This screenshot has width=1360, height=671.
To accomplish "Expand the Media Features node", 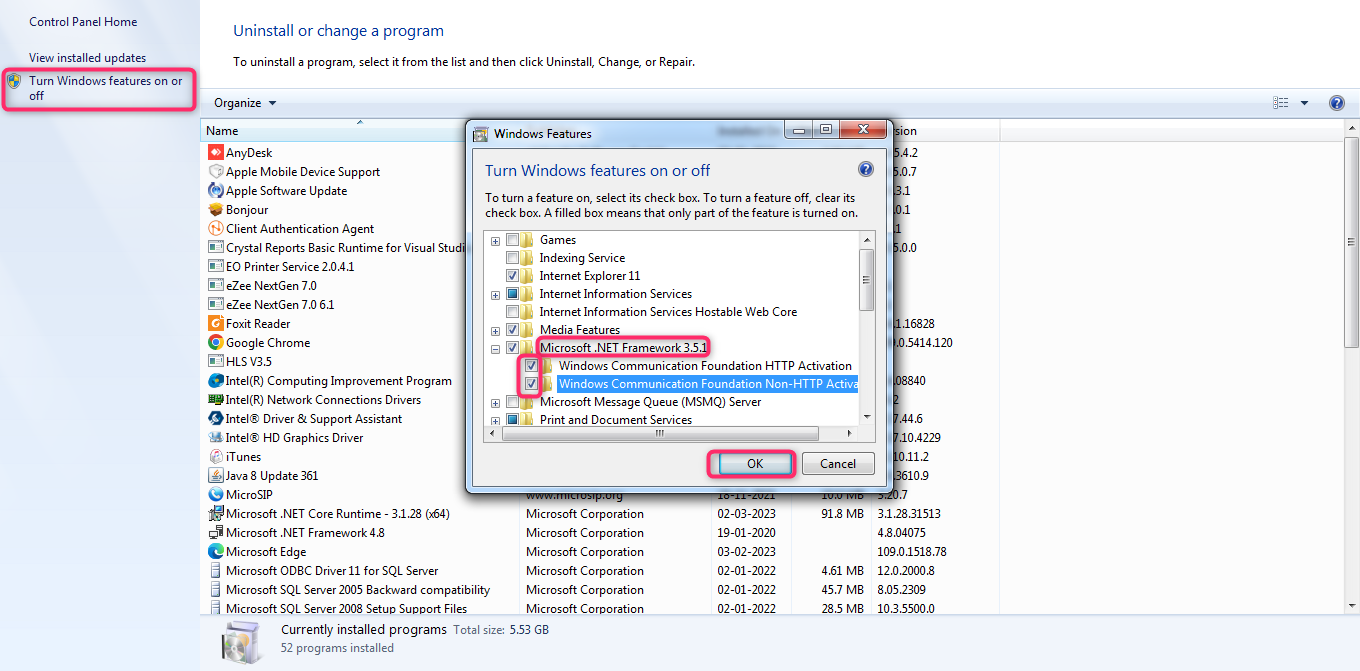I will (x=495, y=330).
